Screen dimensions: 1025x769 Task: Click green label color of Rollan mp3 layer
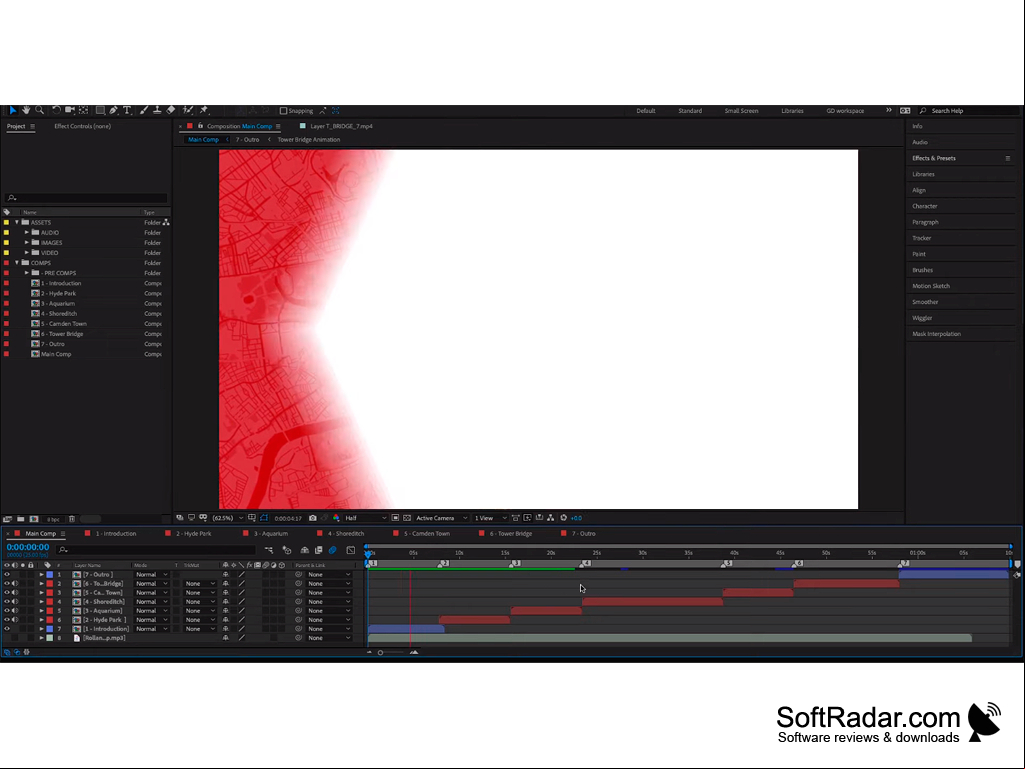[x=50, y=638]
